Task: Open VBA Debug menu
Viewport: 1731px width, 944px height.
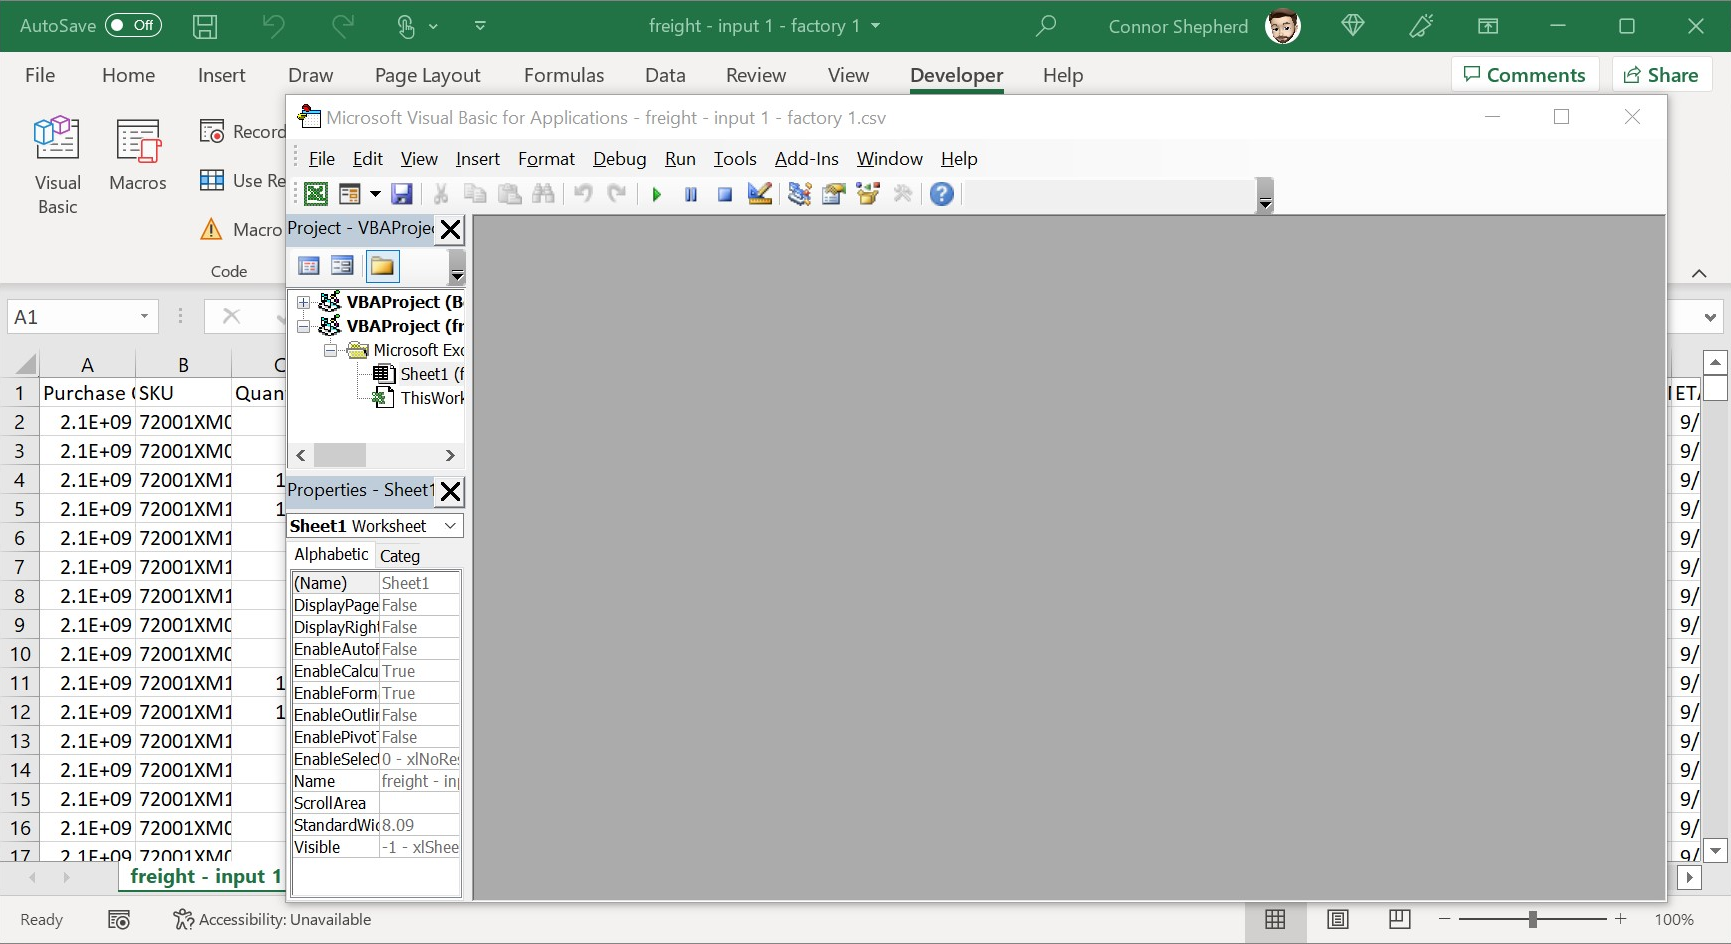Action: click(619, 159)
